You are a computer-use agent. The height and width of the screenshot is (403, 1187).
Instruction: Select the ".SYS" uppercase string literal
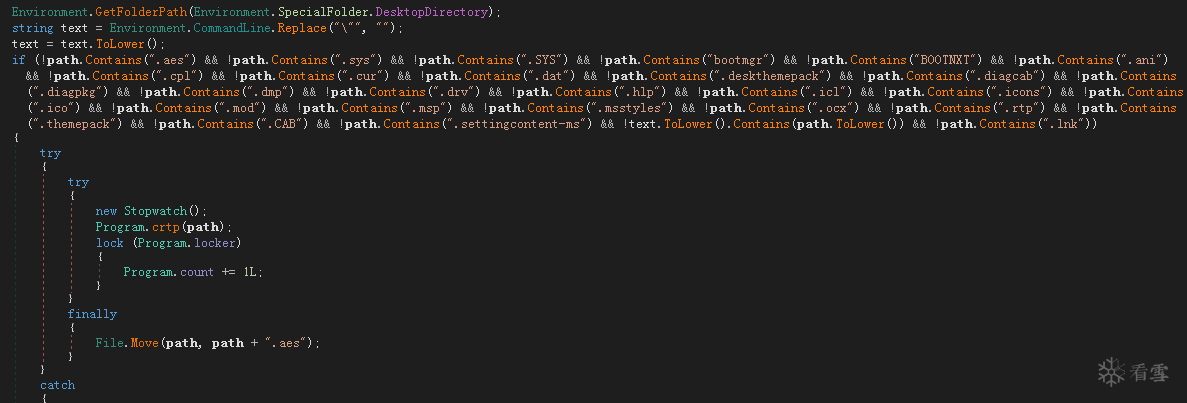(544, 60)
